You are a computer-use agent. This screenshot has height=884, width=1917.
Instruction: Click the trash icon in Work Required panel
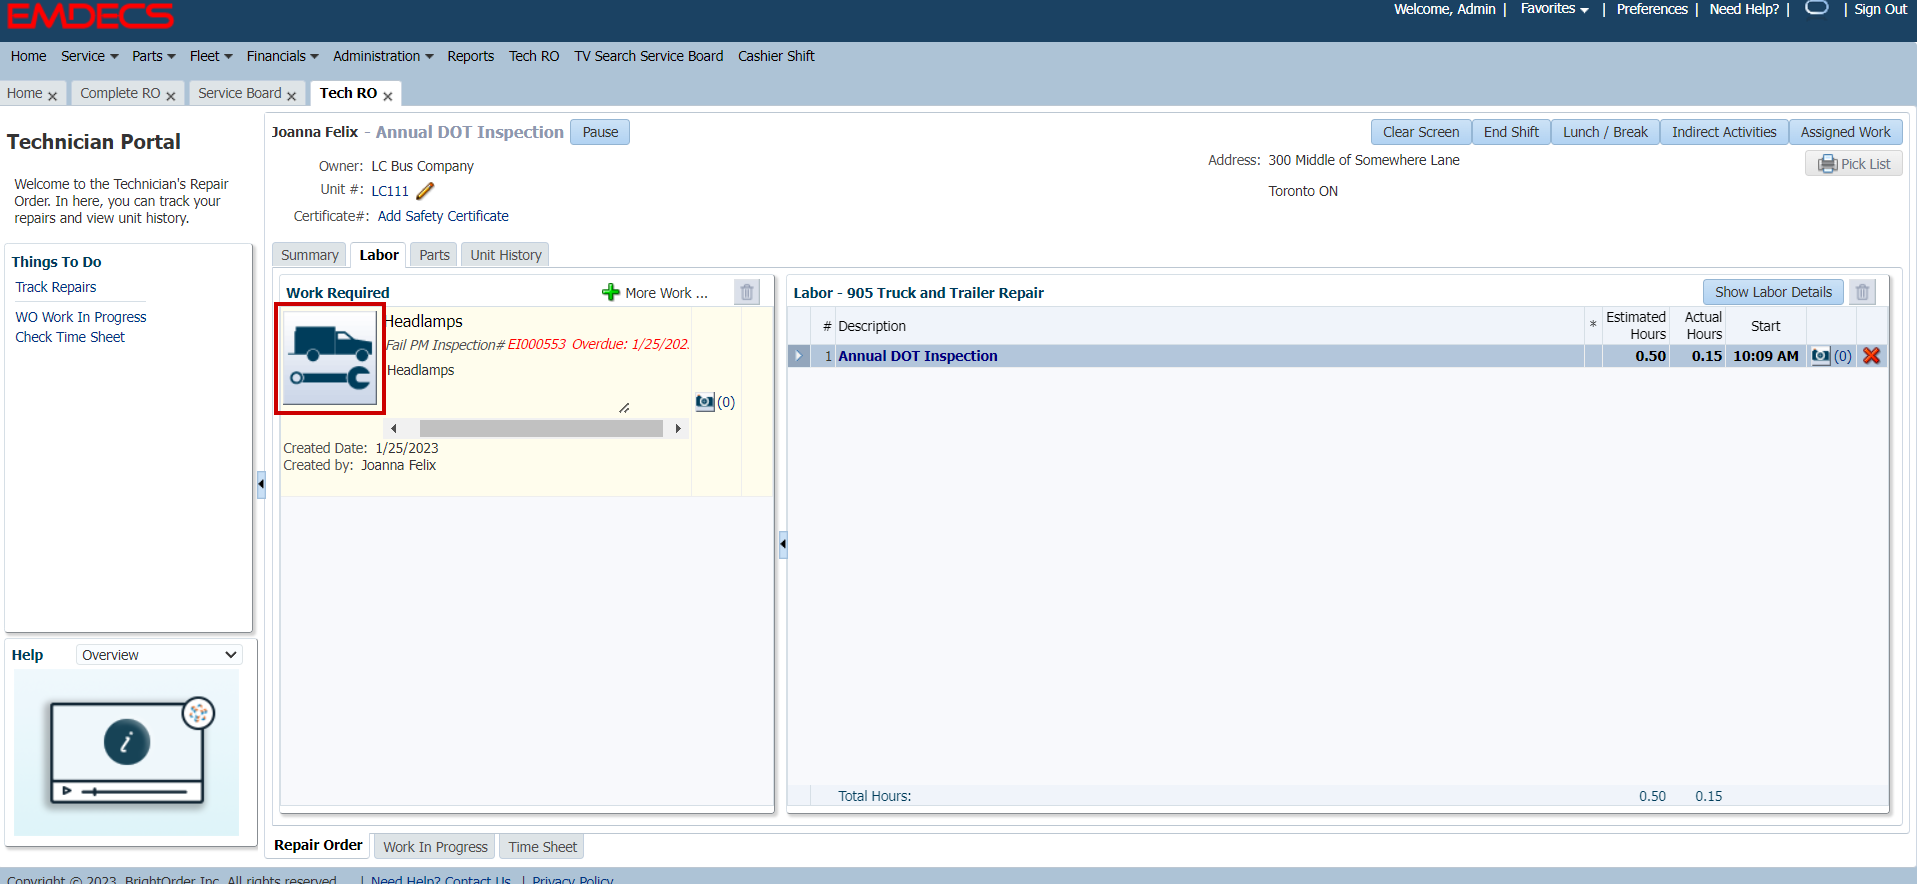[x=747, y=292]
